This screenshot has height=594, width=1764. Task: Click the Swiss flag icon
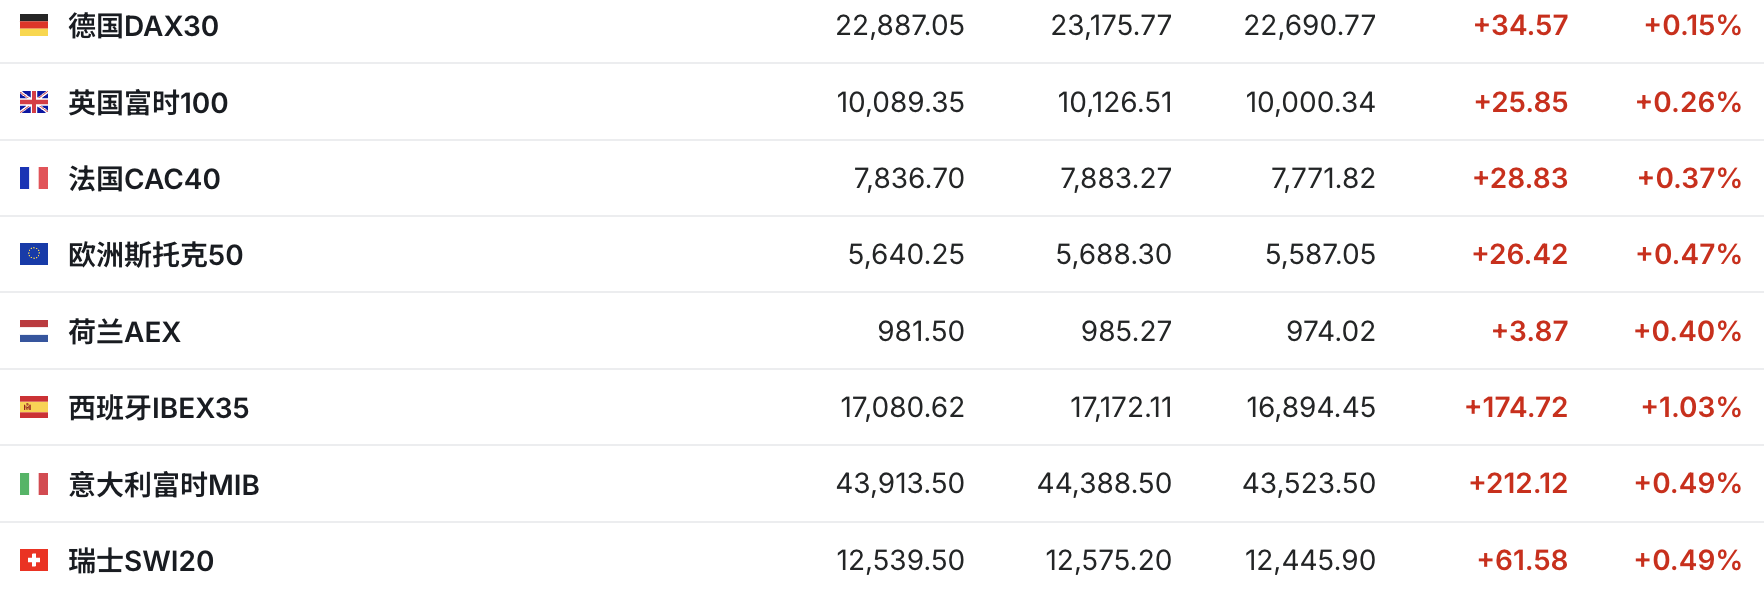(34, 560)
